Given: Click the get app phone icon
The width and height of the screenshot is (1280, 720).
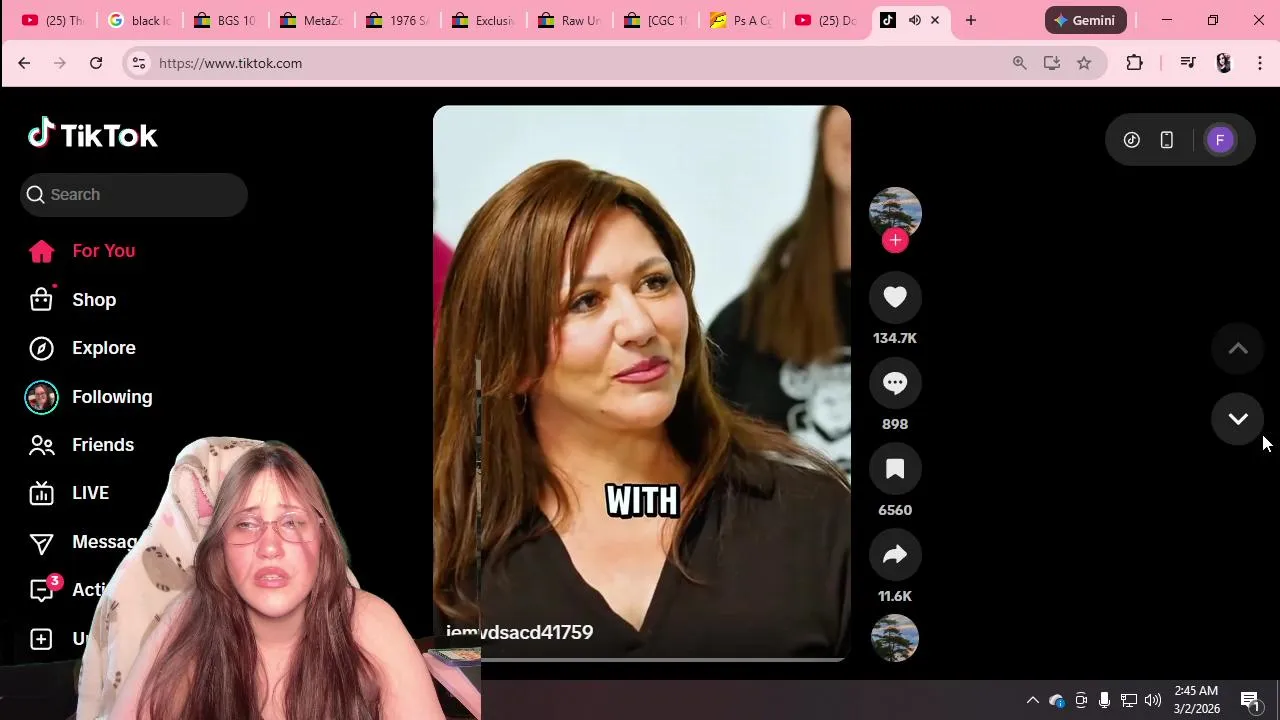Looking at the screenshot, I should coord(1166,140).
